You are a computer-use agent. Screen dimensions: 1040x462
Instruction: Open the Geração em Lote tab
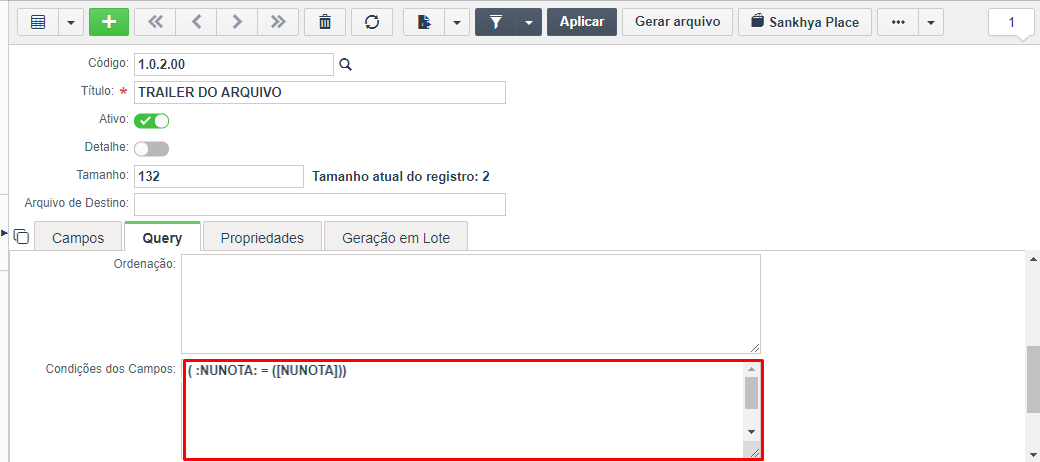point(396,237)
